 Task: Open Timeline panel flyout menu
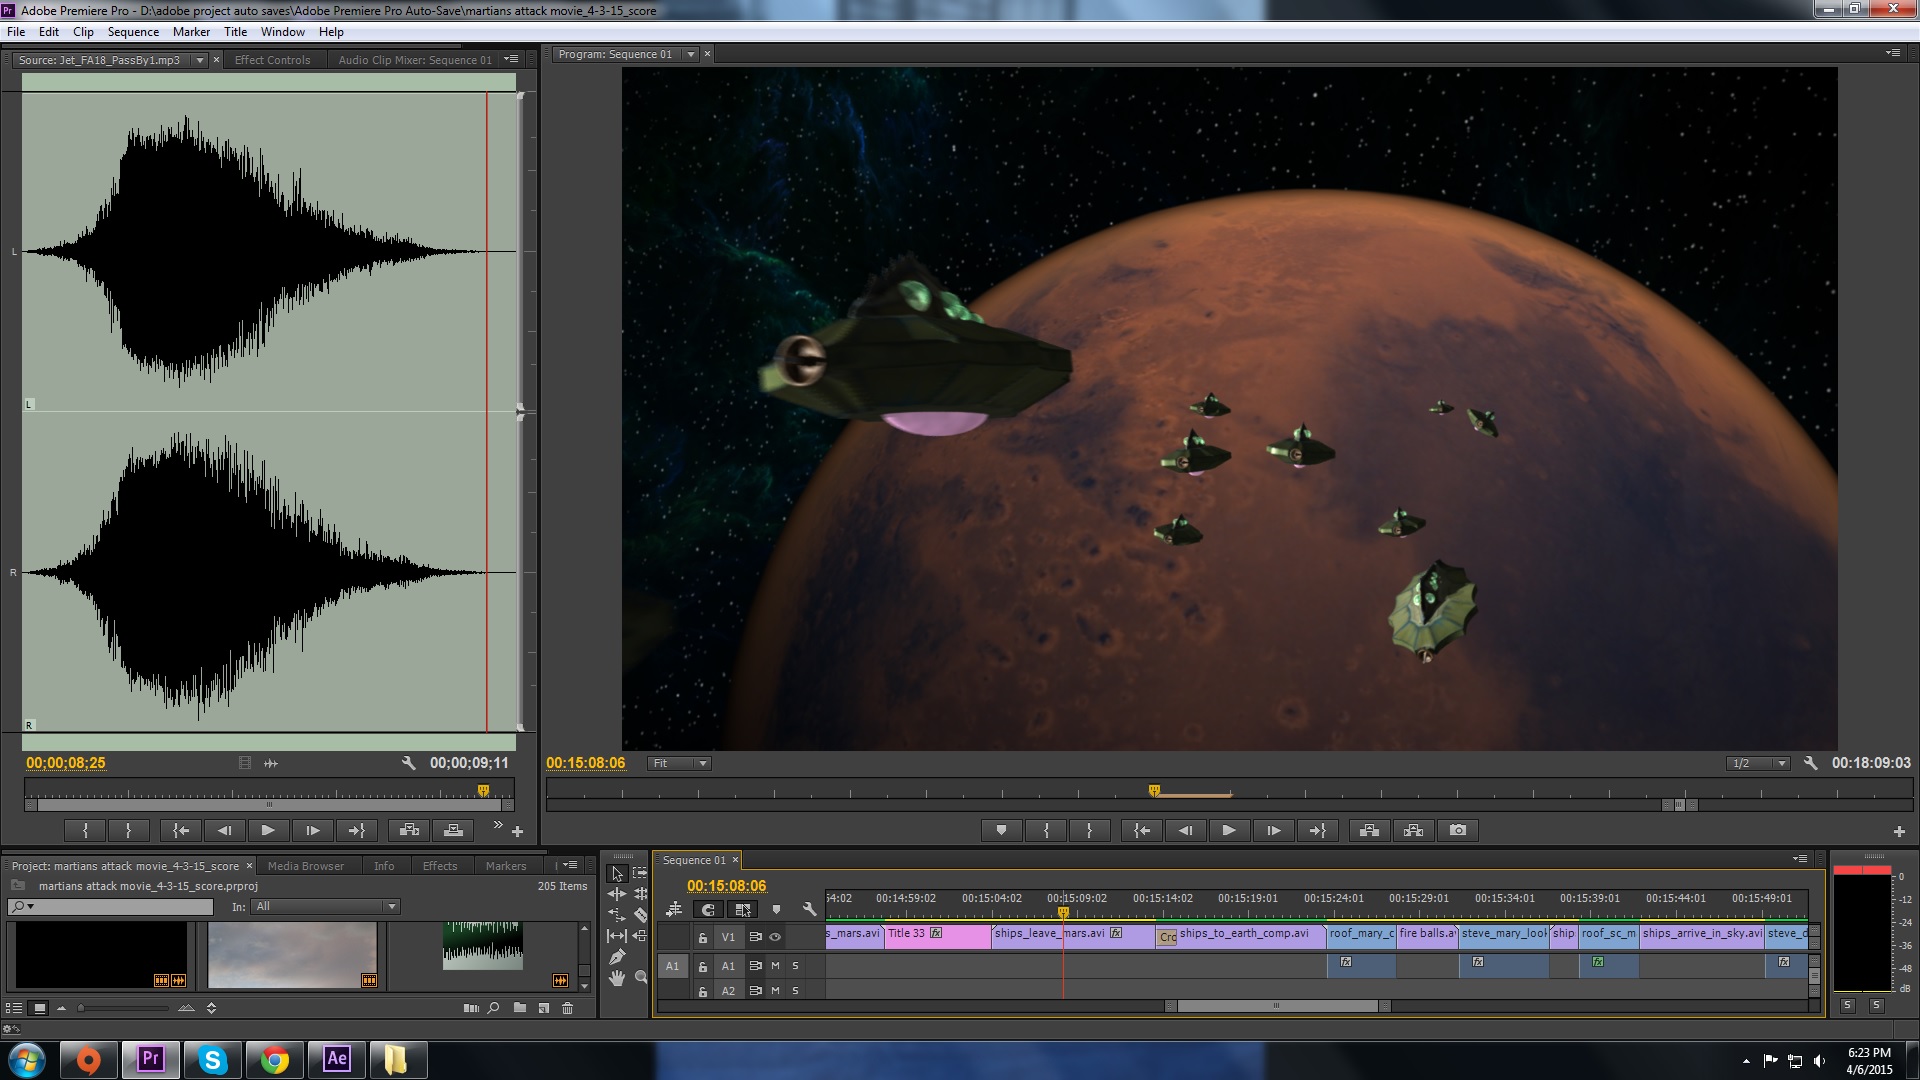(x=1799, y=859)
